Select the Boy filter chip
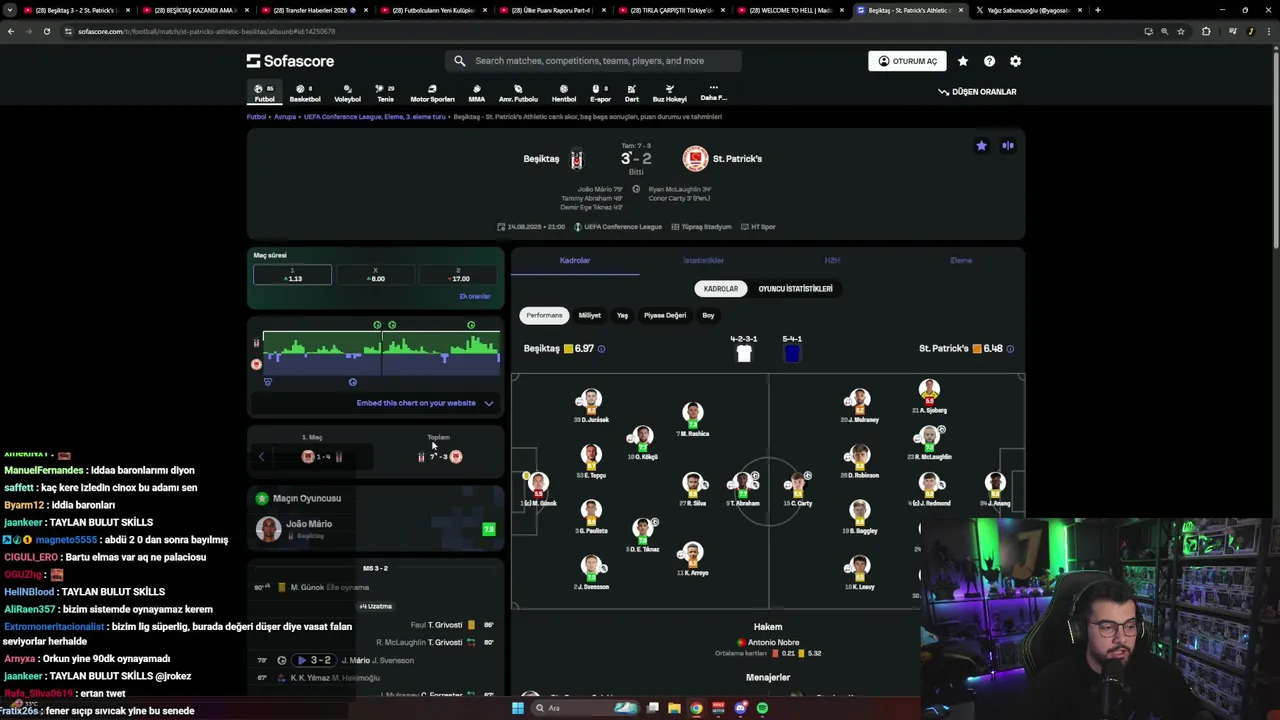 point(708,315)
